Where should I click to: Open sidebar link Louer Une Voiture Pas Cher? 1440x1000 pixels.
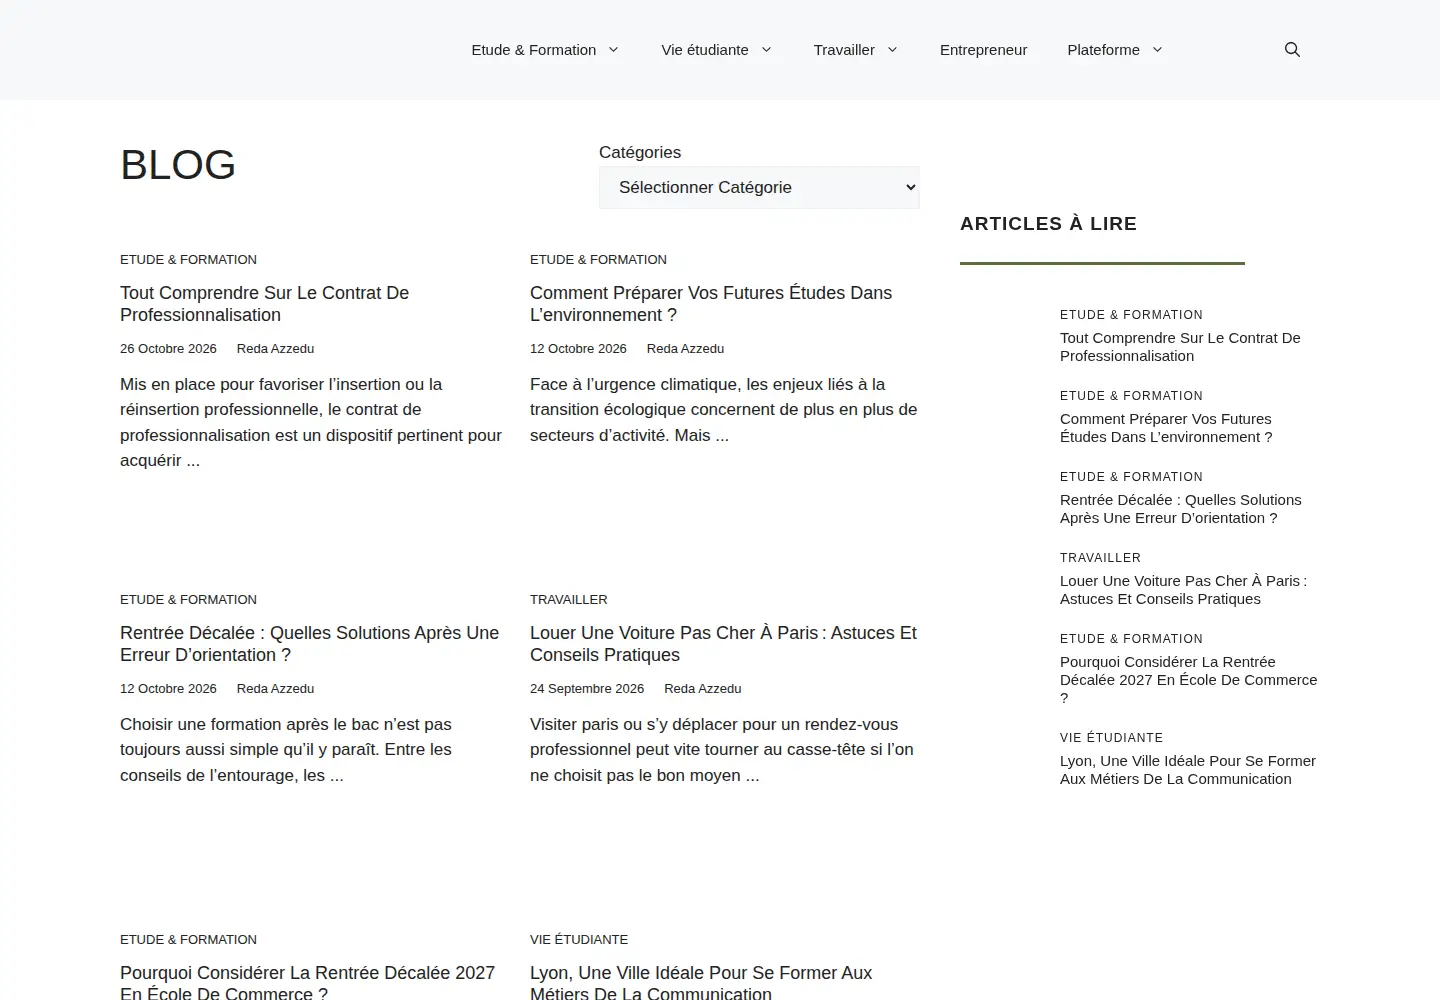1183,590
